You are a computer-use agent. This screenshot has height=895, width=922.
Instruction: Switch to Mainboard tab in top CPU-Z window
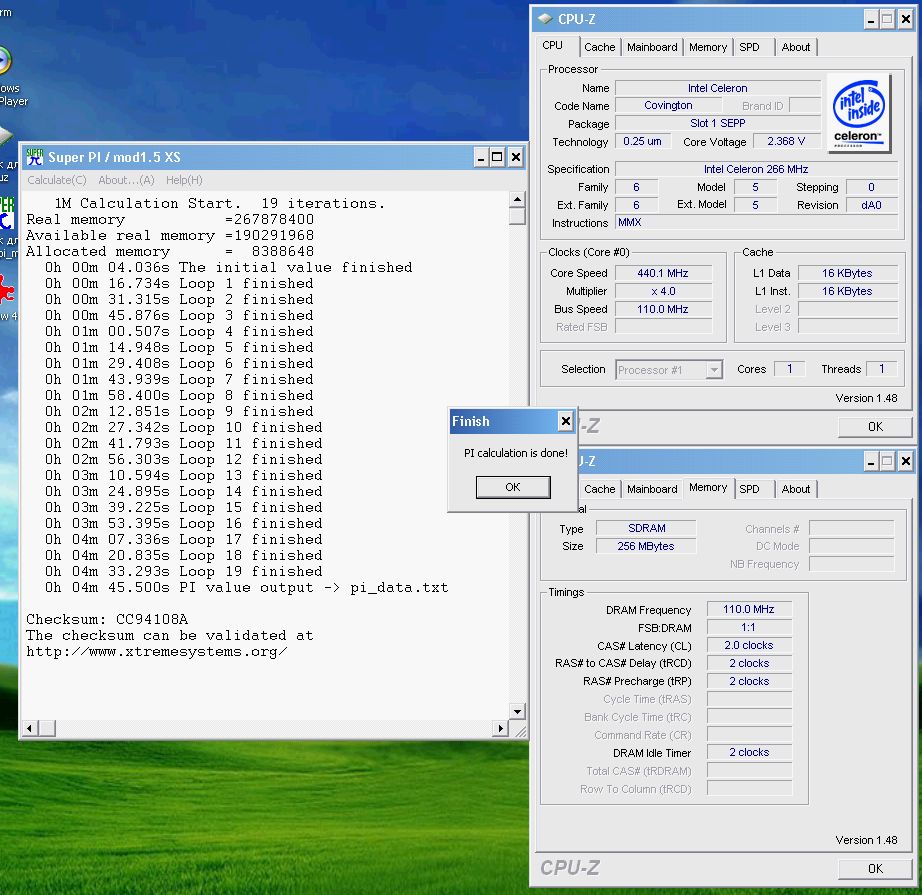click(652, 47)
